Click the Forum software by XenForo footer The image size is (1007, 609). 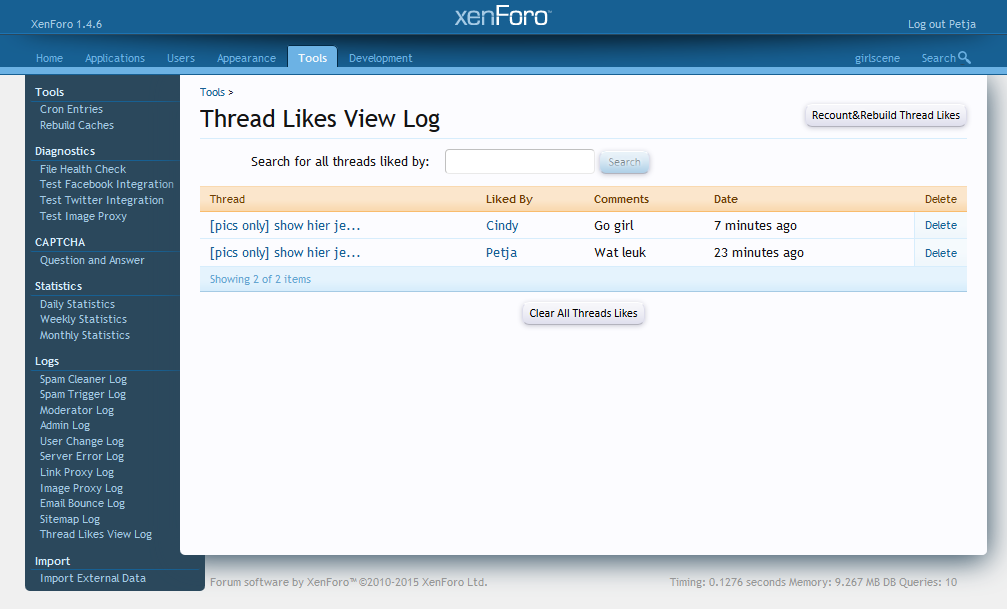[349, 582]
